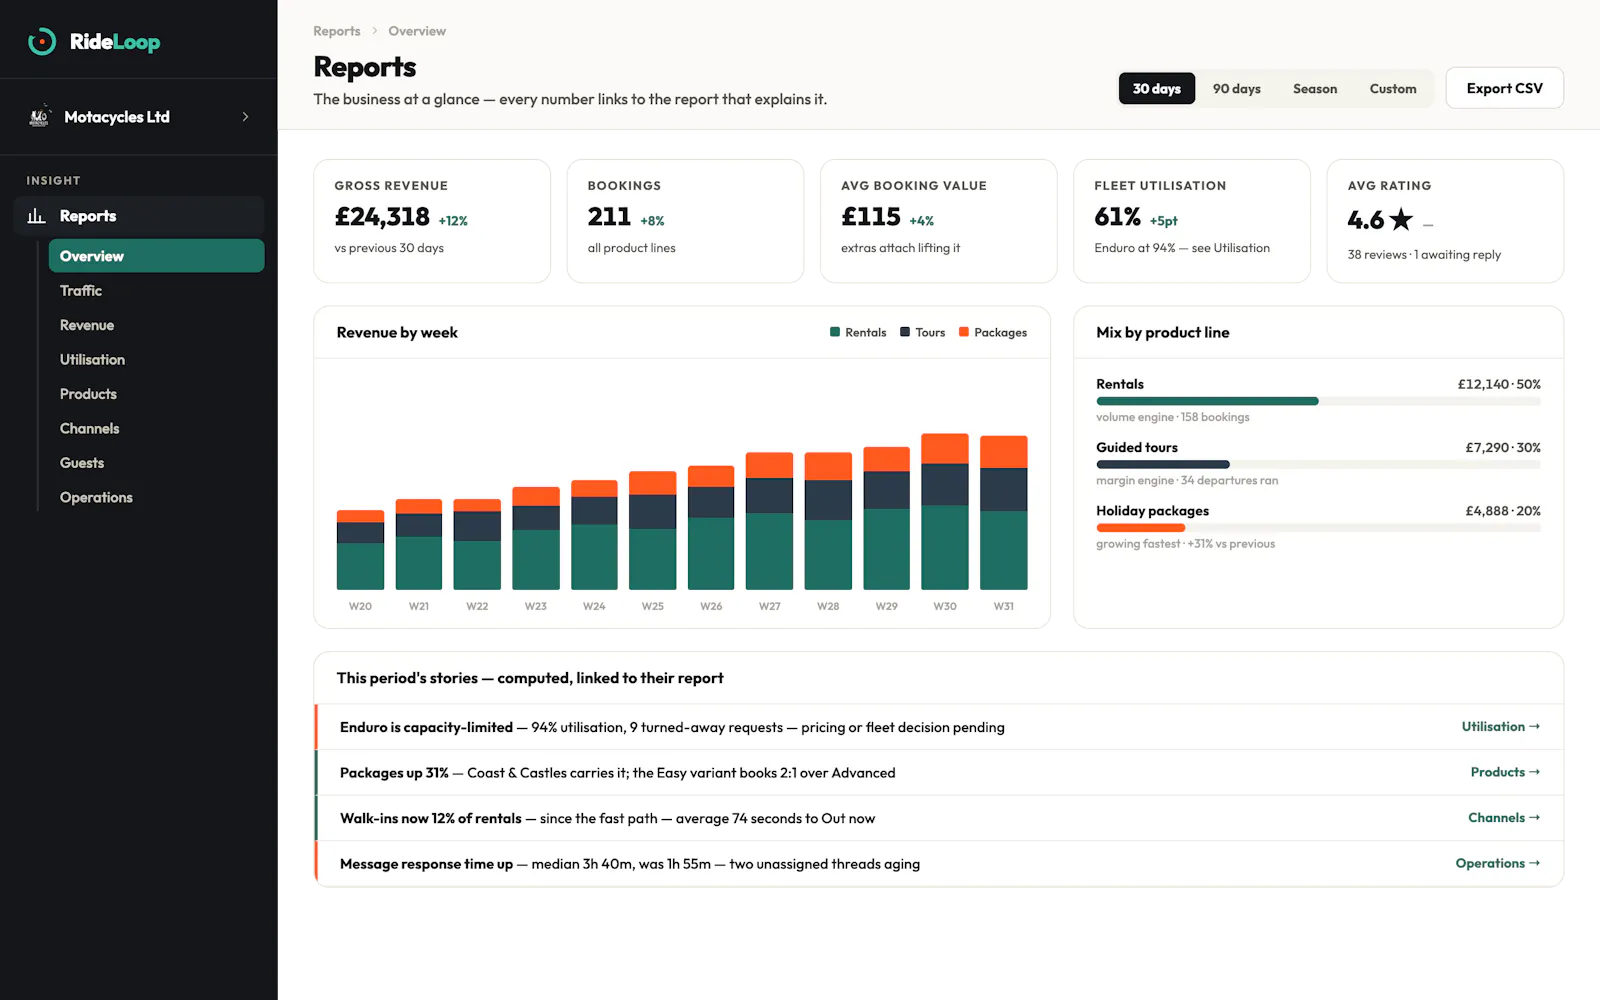Open the Channels sidebar item
This screenshot has height=1000, width=1600.
(157, 428)
